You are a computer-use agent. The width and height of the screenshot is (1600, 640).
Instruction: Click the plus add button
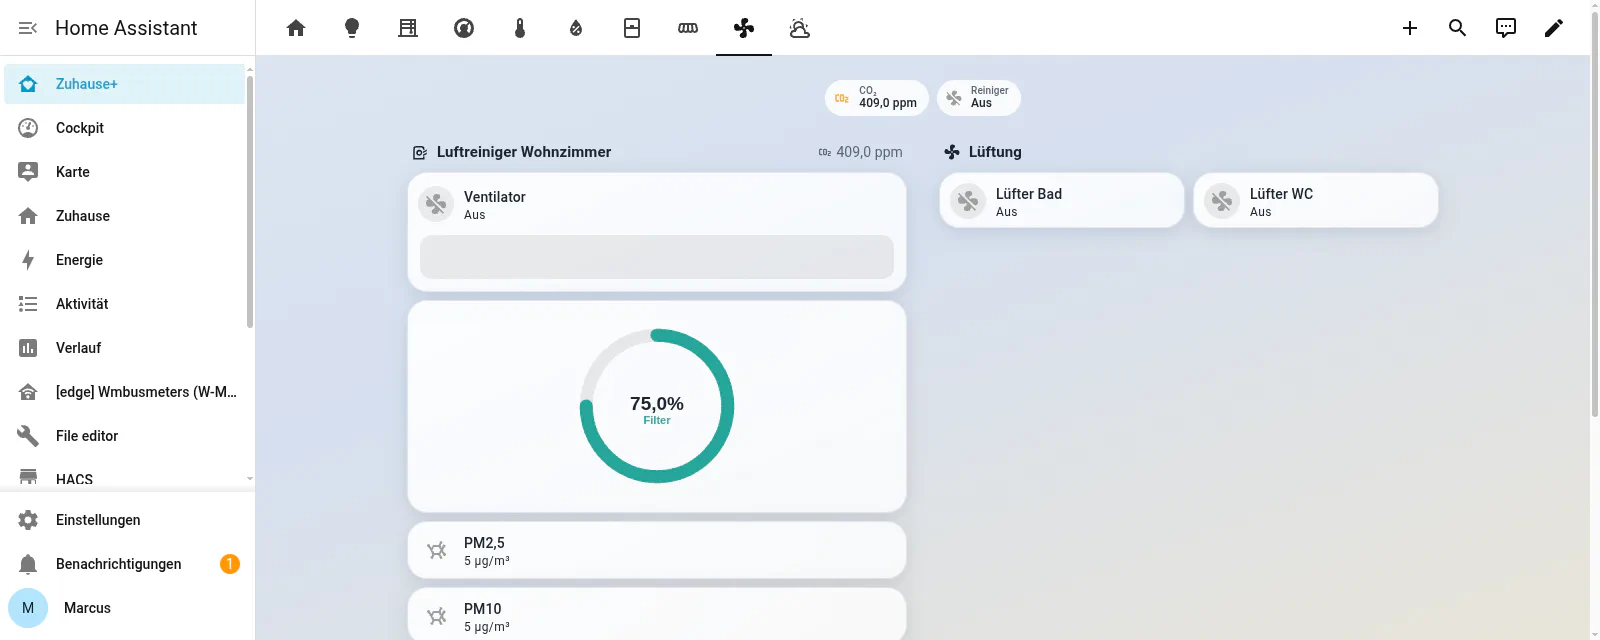click(1410, 28)
